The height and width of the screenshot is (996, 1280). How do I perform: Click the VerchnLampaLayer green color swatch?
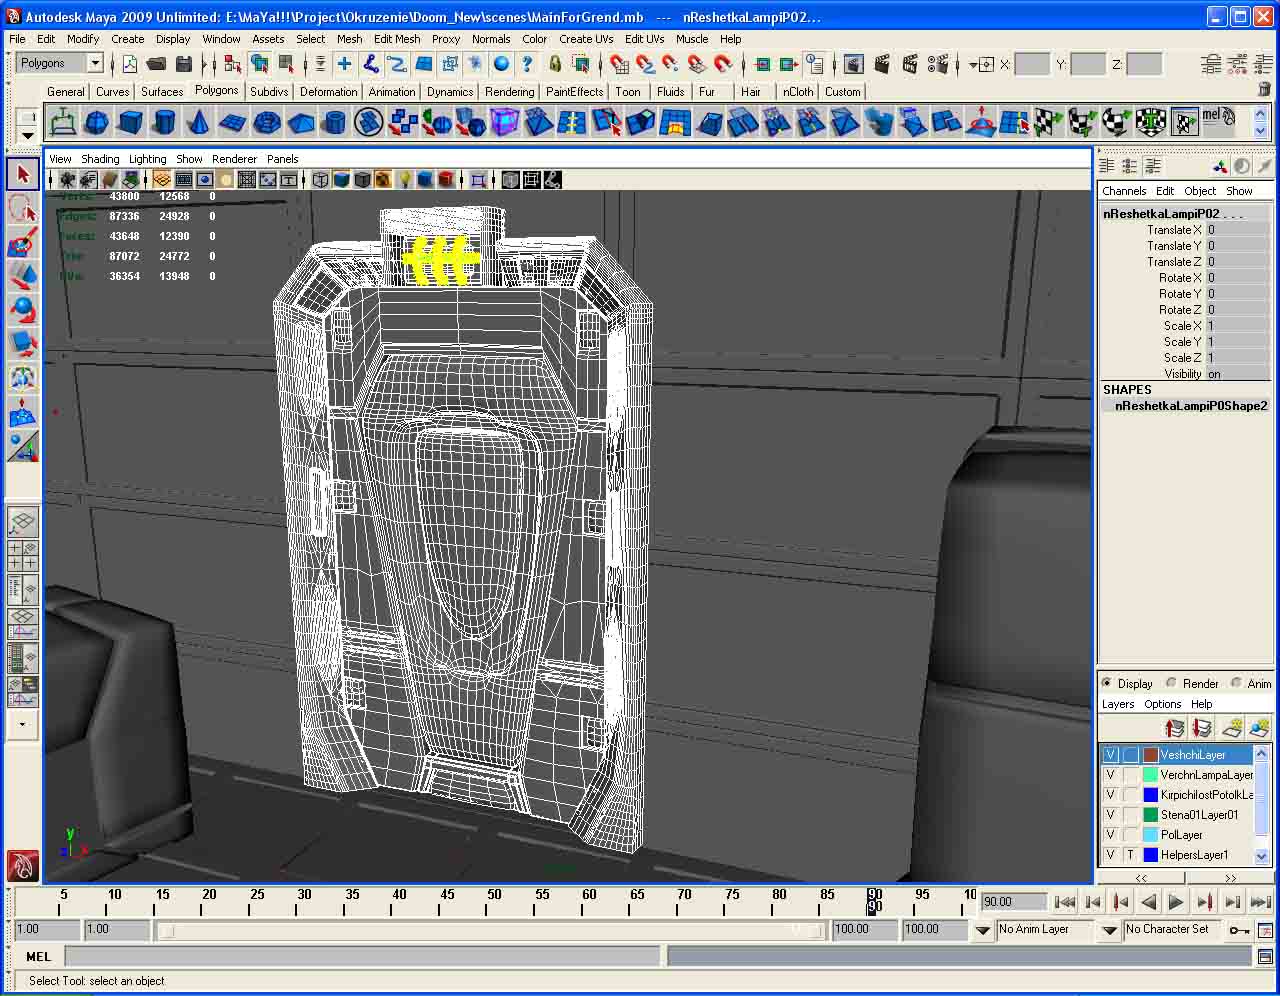coord(1150,774)
